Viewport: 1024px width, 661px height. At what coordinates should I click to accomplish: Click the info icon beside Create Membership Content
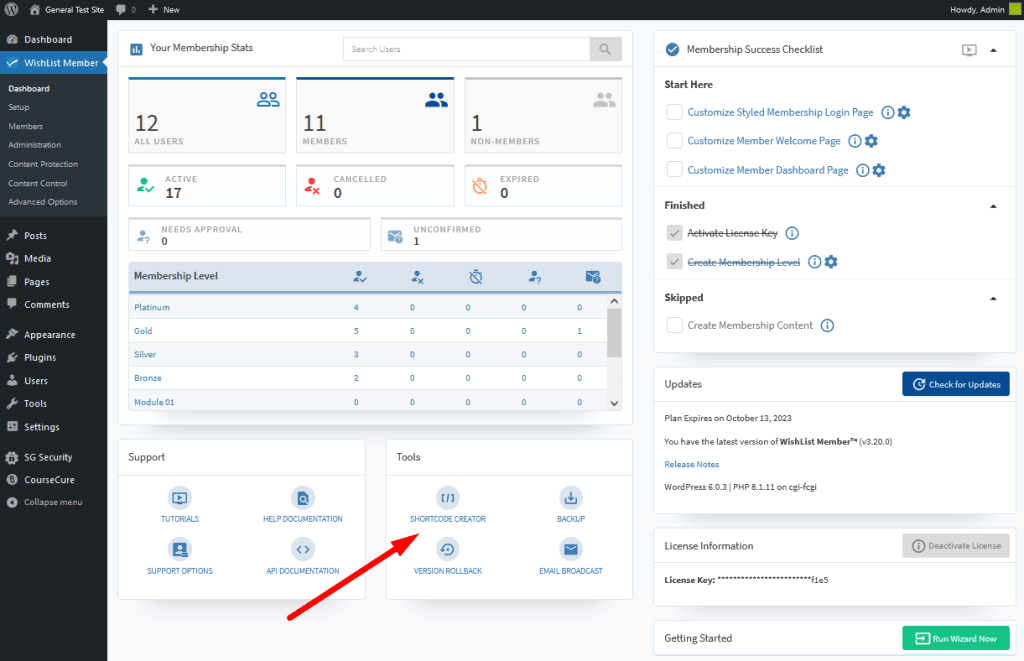[x=827, y=325]
